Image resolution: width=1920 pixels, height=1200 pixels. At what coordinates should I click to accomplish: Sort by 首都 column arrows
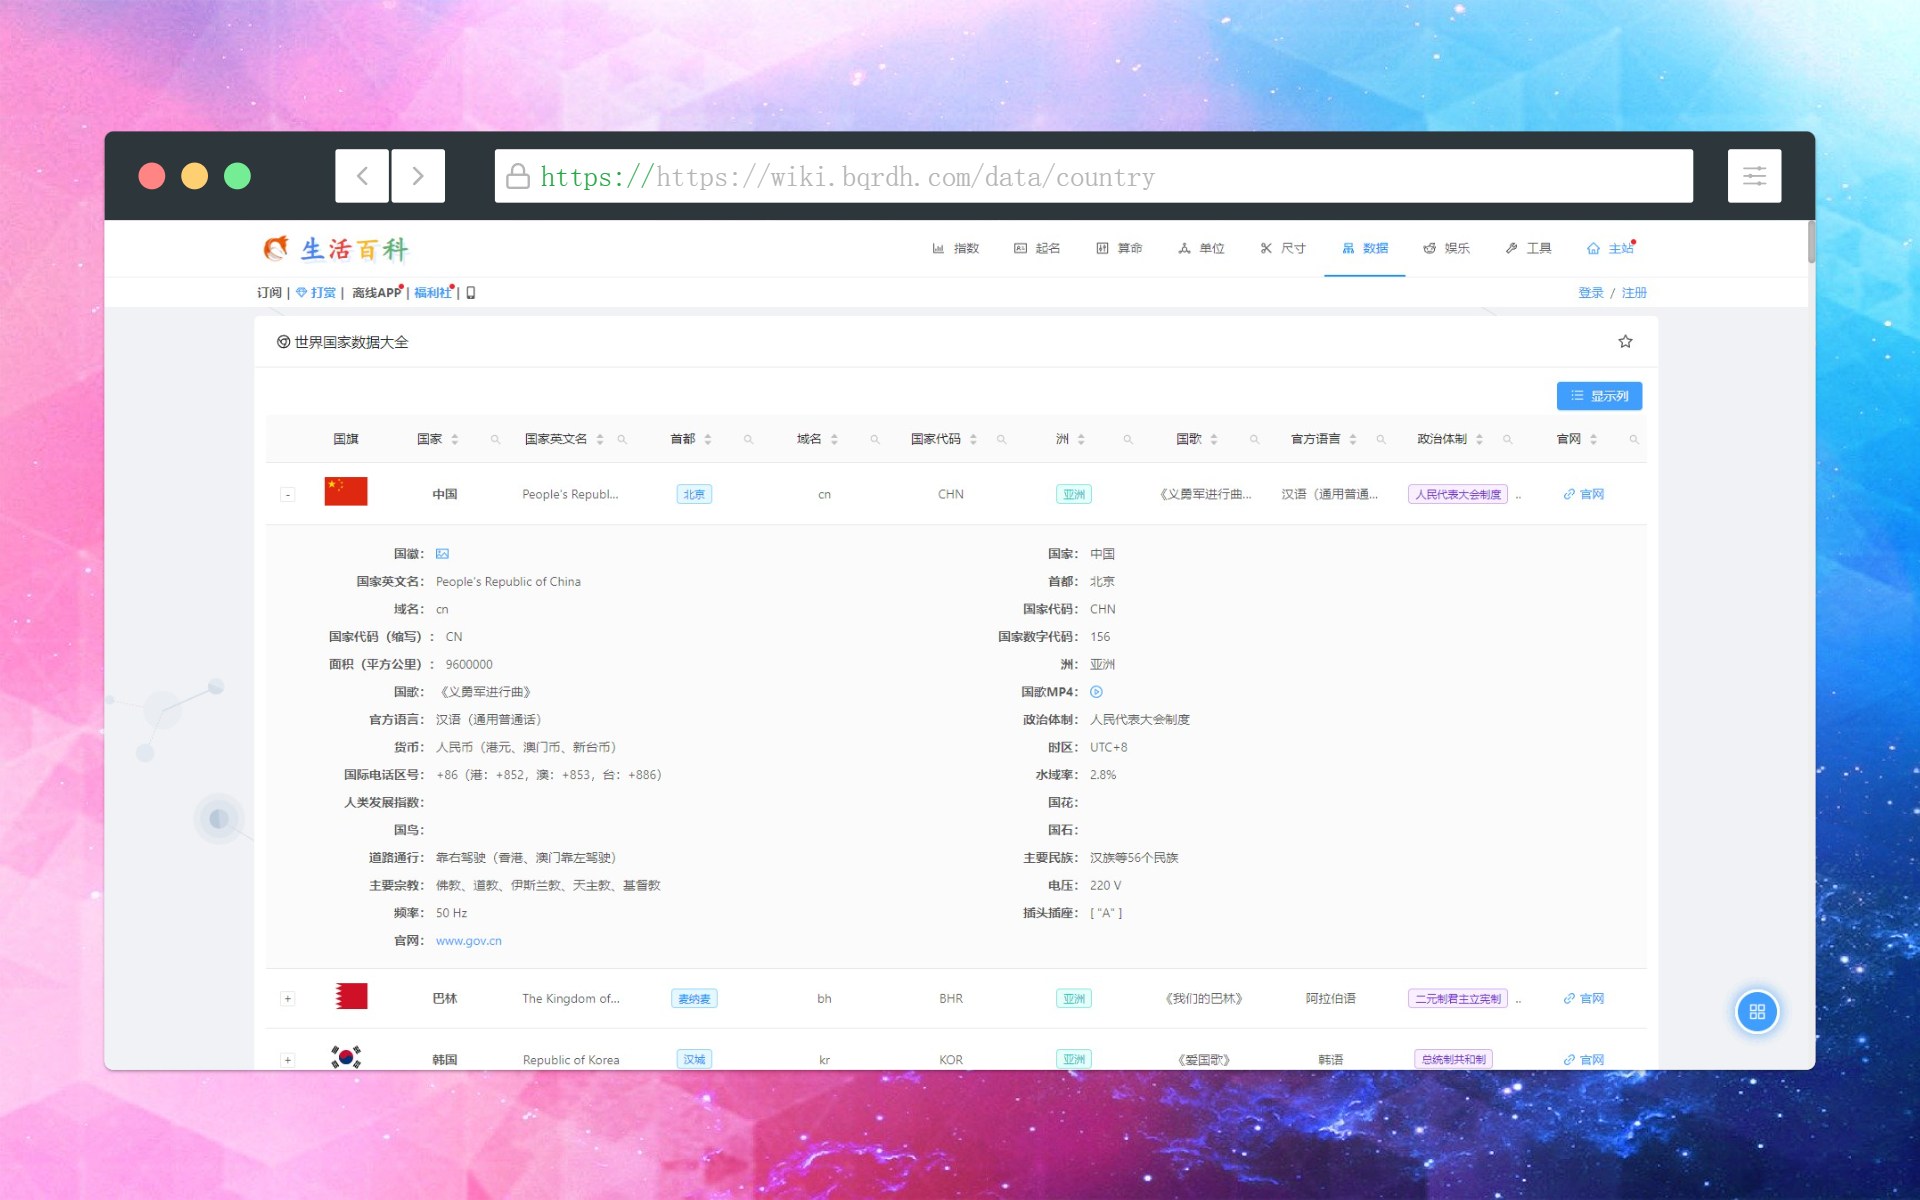click(708, 439)
